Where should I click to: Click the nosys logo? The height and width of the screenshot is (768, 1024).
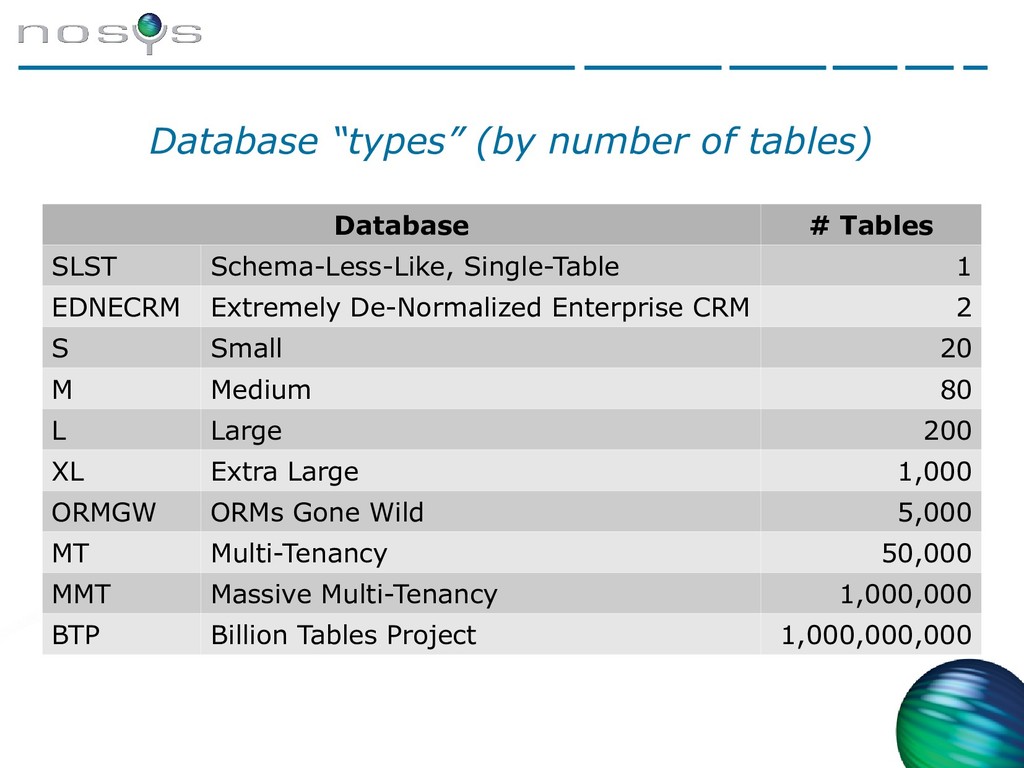tap(110, 33)
